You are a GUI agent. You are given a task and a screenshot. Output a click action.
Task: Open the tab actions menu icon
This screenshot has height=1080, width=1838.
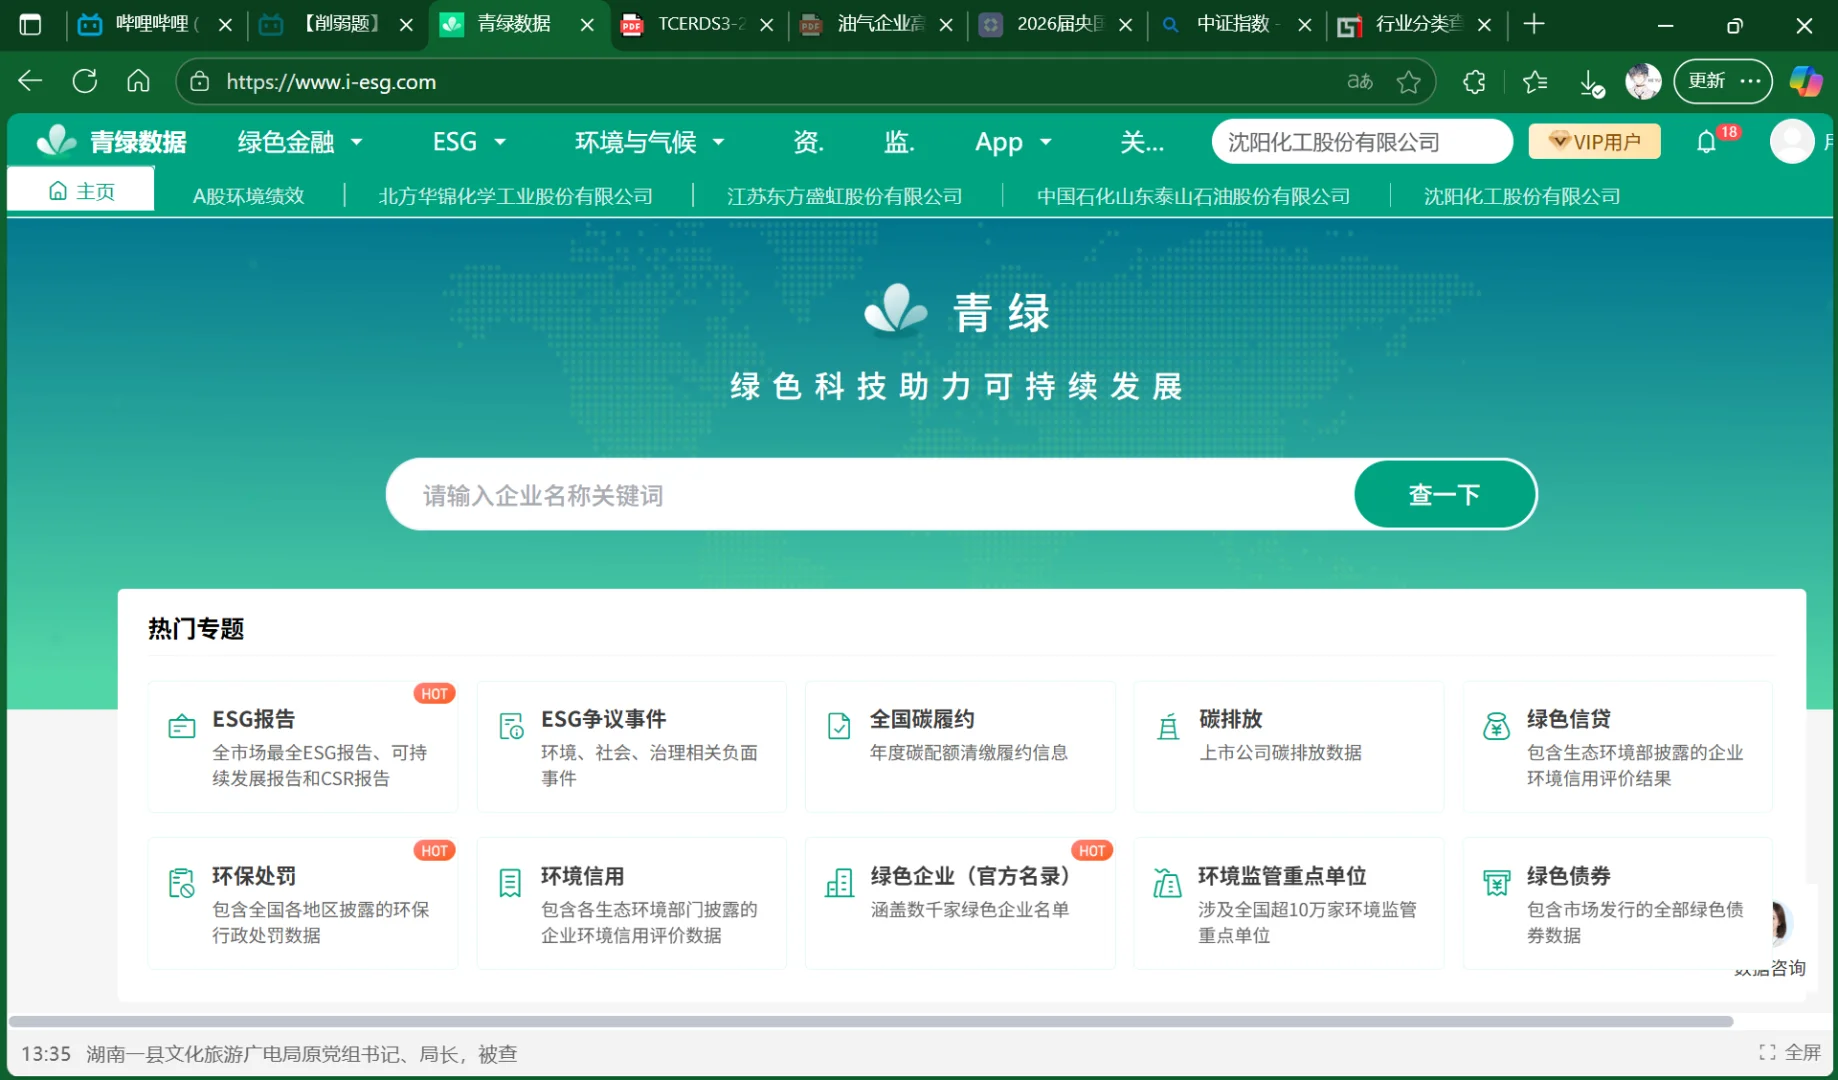point(31,24)
